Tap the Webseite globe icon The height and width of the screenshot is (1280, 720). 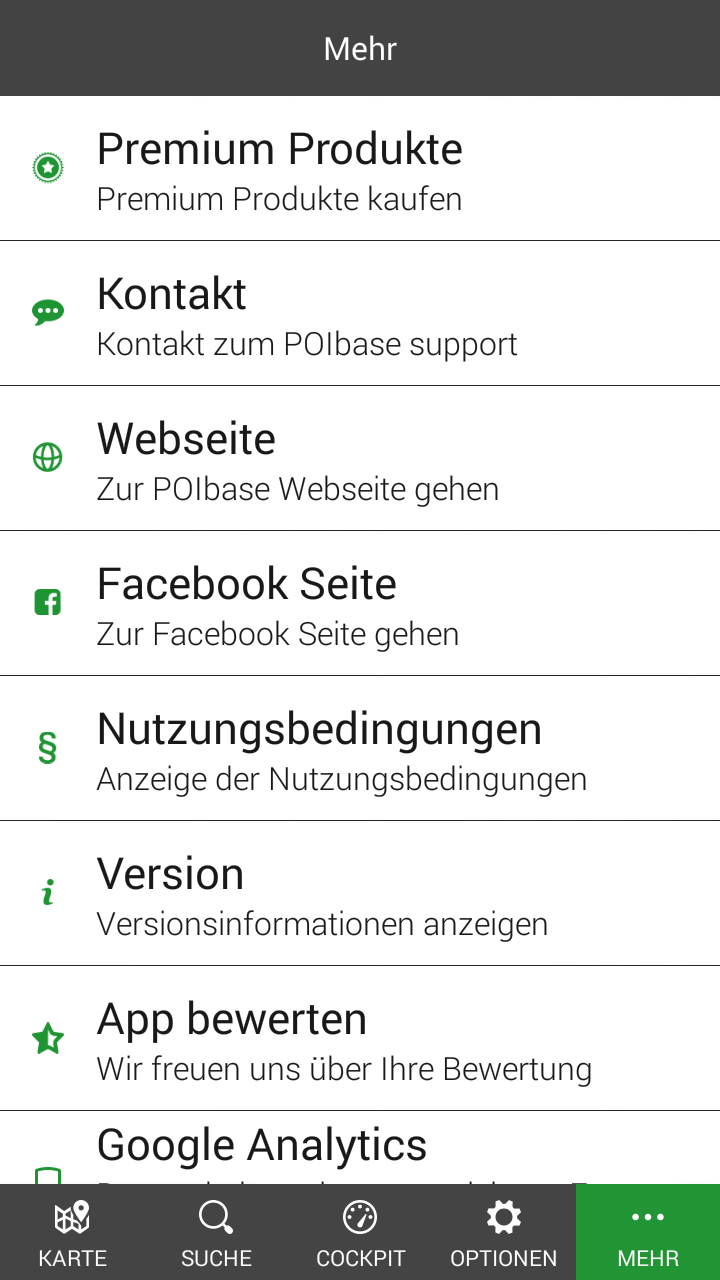[x=48, y=458]
